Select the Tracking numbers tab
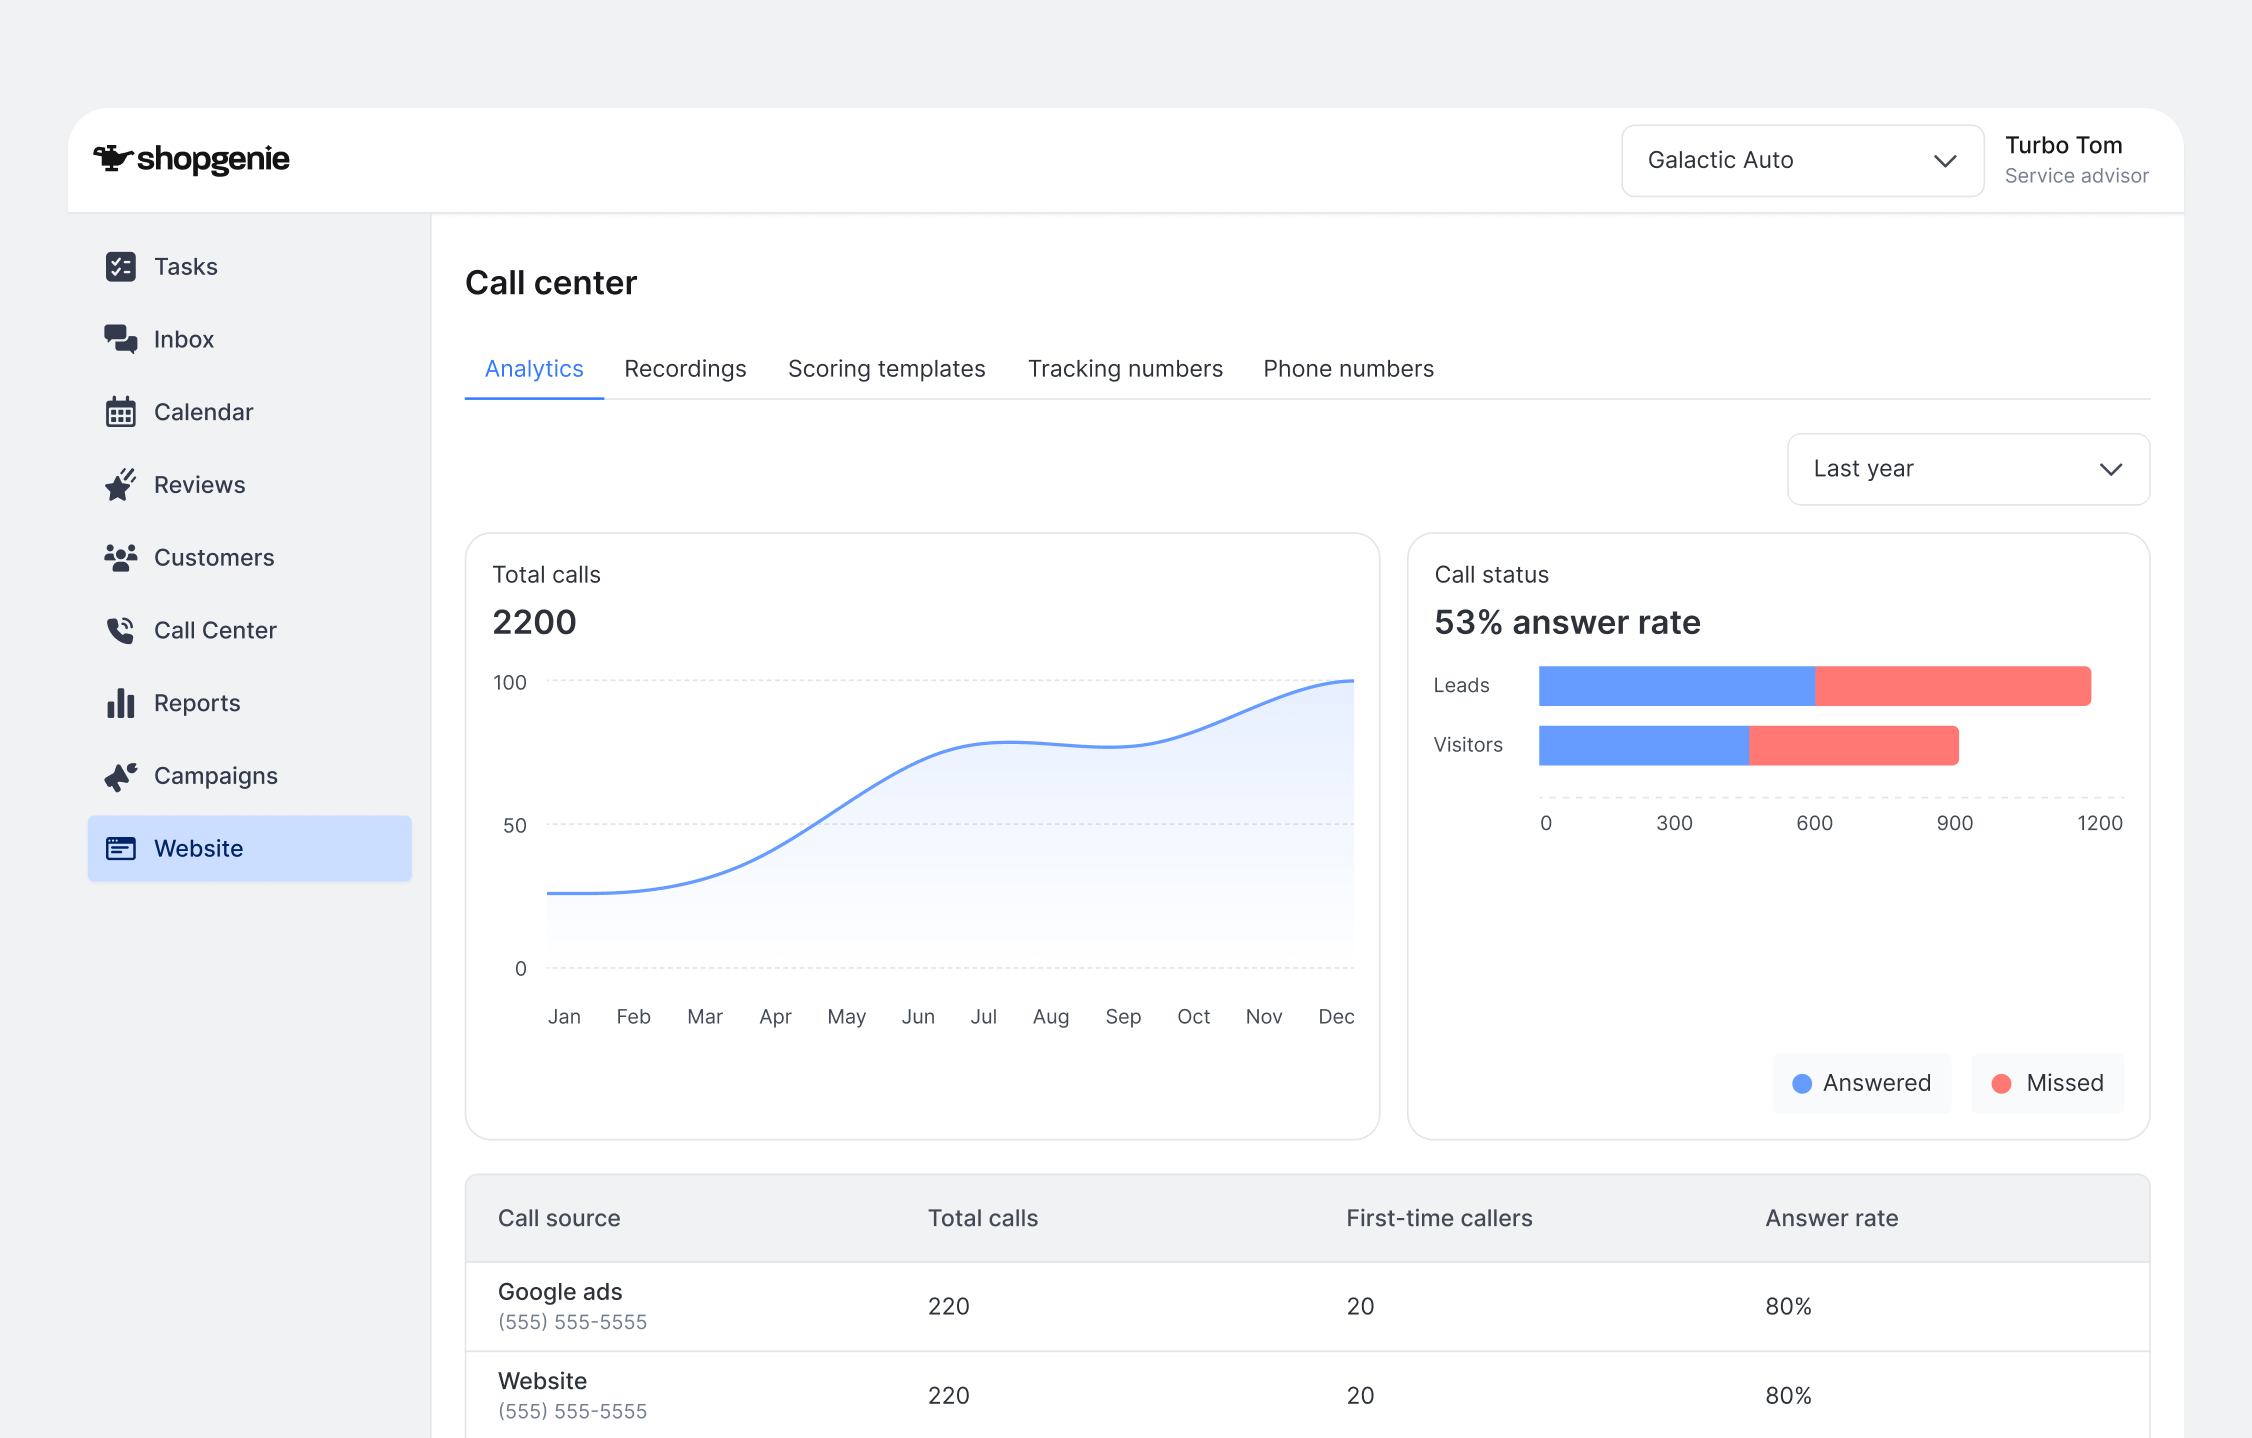 (x=1125, y=369)
